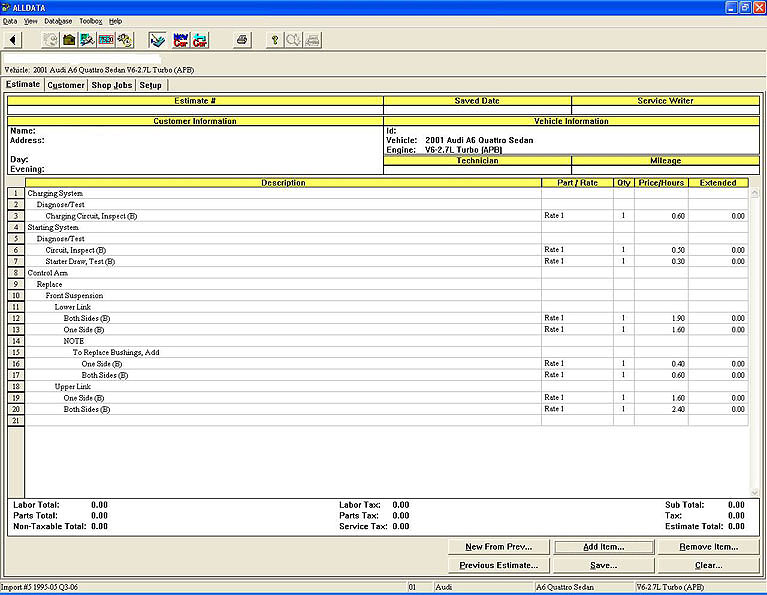The image size is (767, 595).
Task: Click the New Car toolbar icon
Action: (x=181, y=40)
